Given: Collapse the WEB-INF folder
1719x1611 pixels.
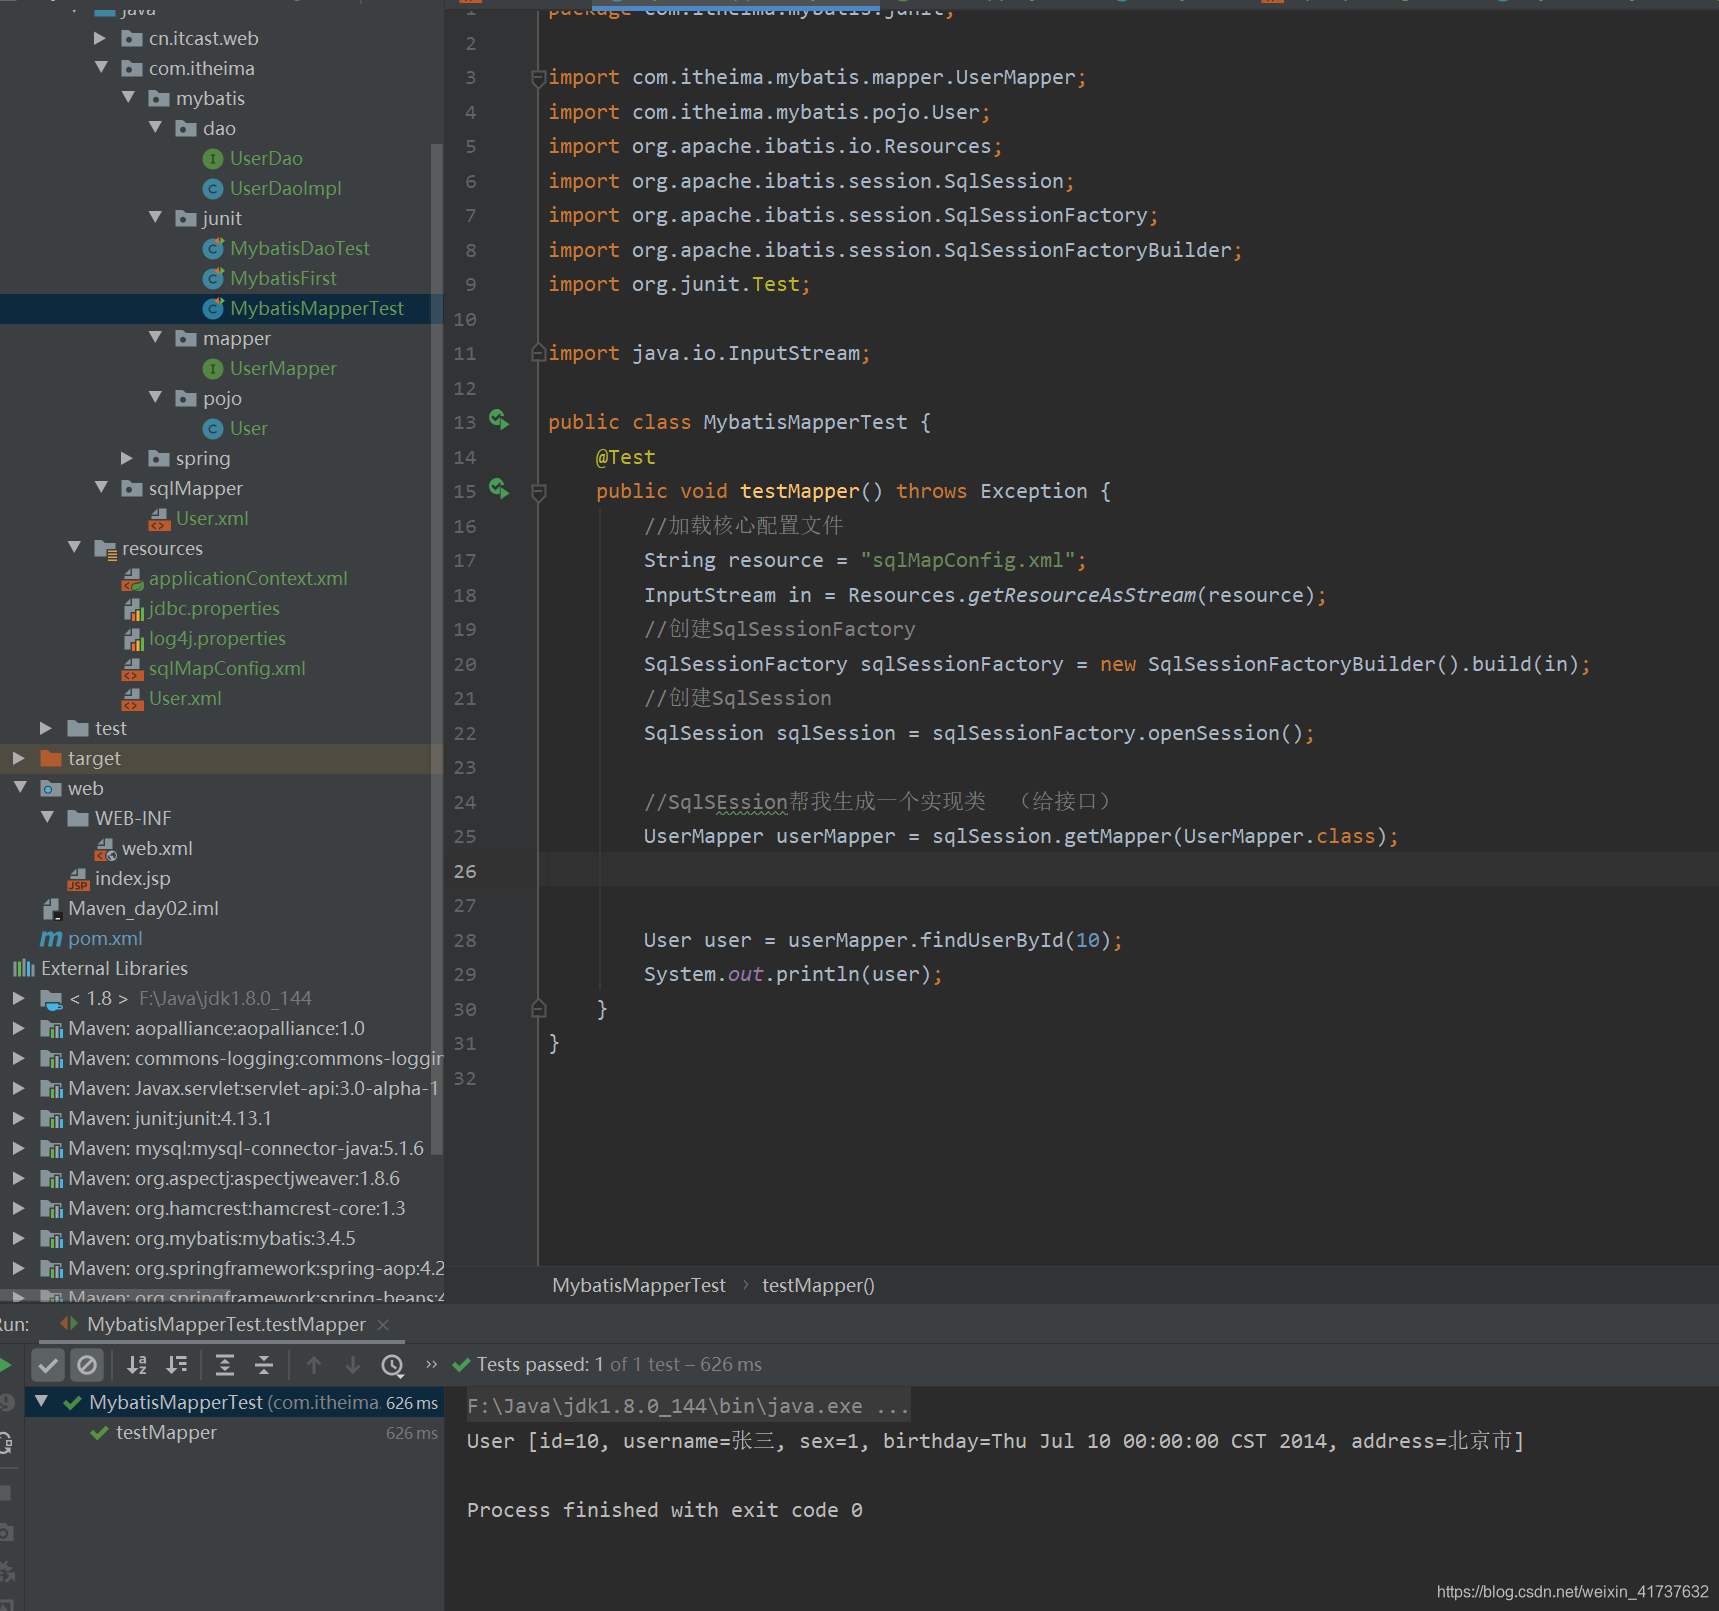Looking at the screenshot, I should 47,817.
